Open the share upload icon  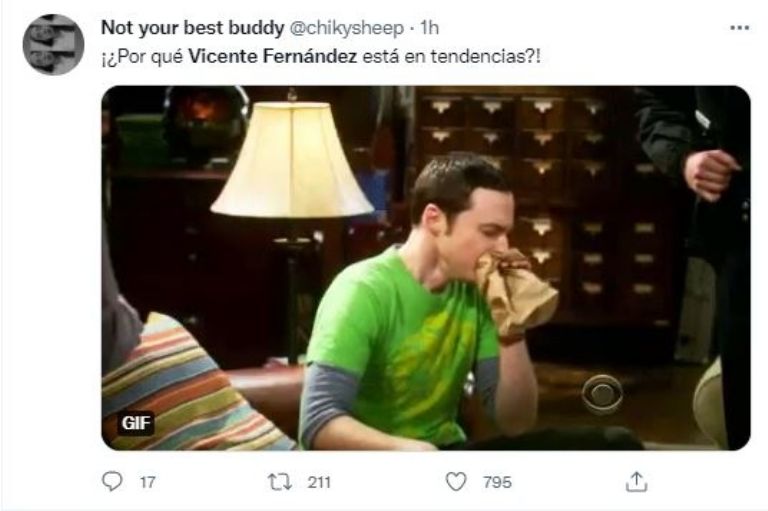click(636, 482)
